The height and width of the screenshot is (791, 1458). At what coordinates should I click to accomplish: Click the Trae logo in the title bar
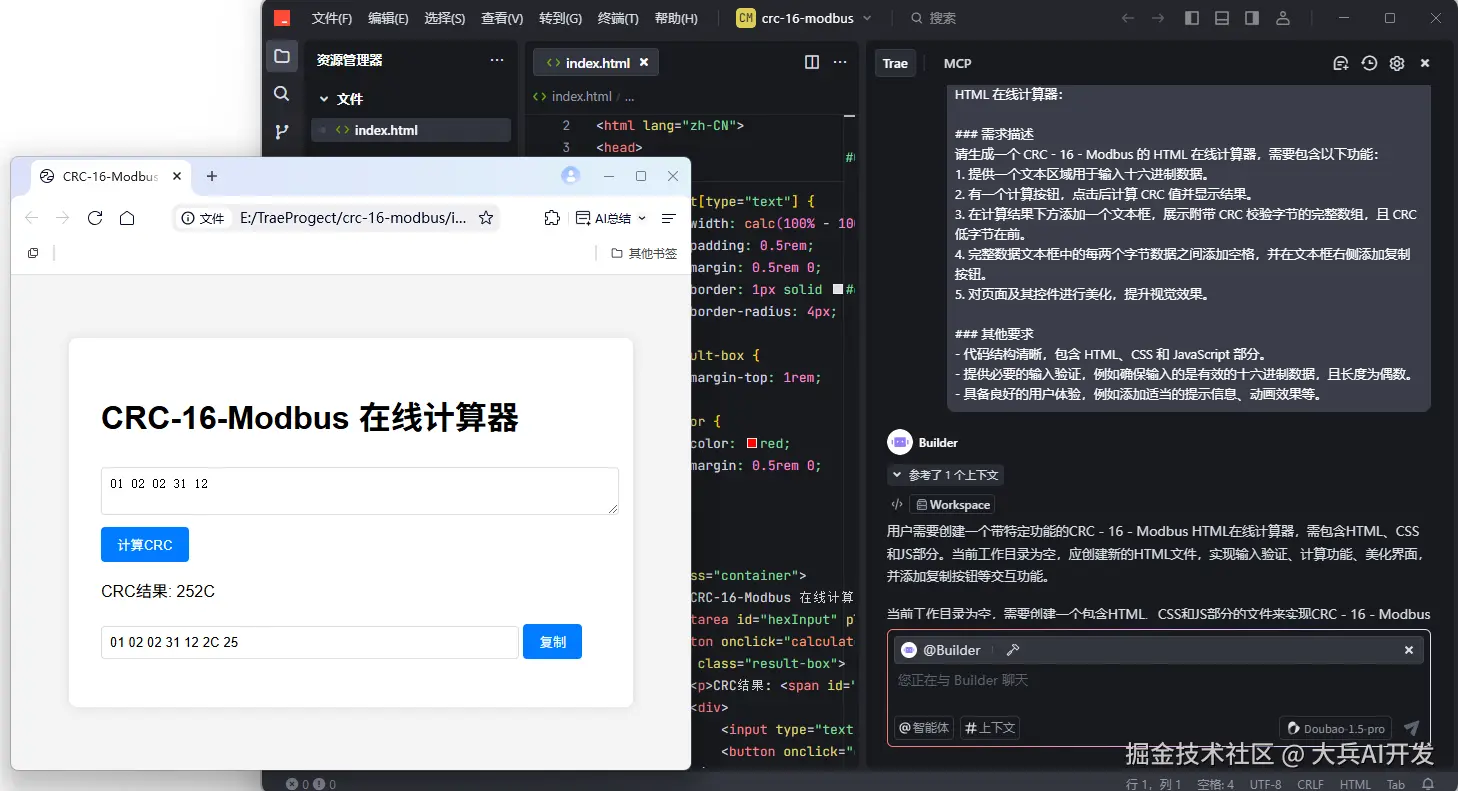[x=282, y=18]
